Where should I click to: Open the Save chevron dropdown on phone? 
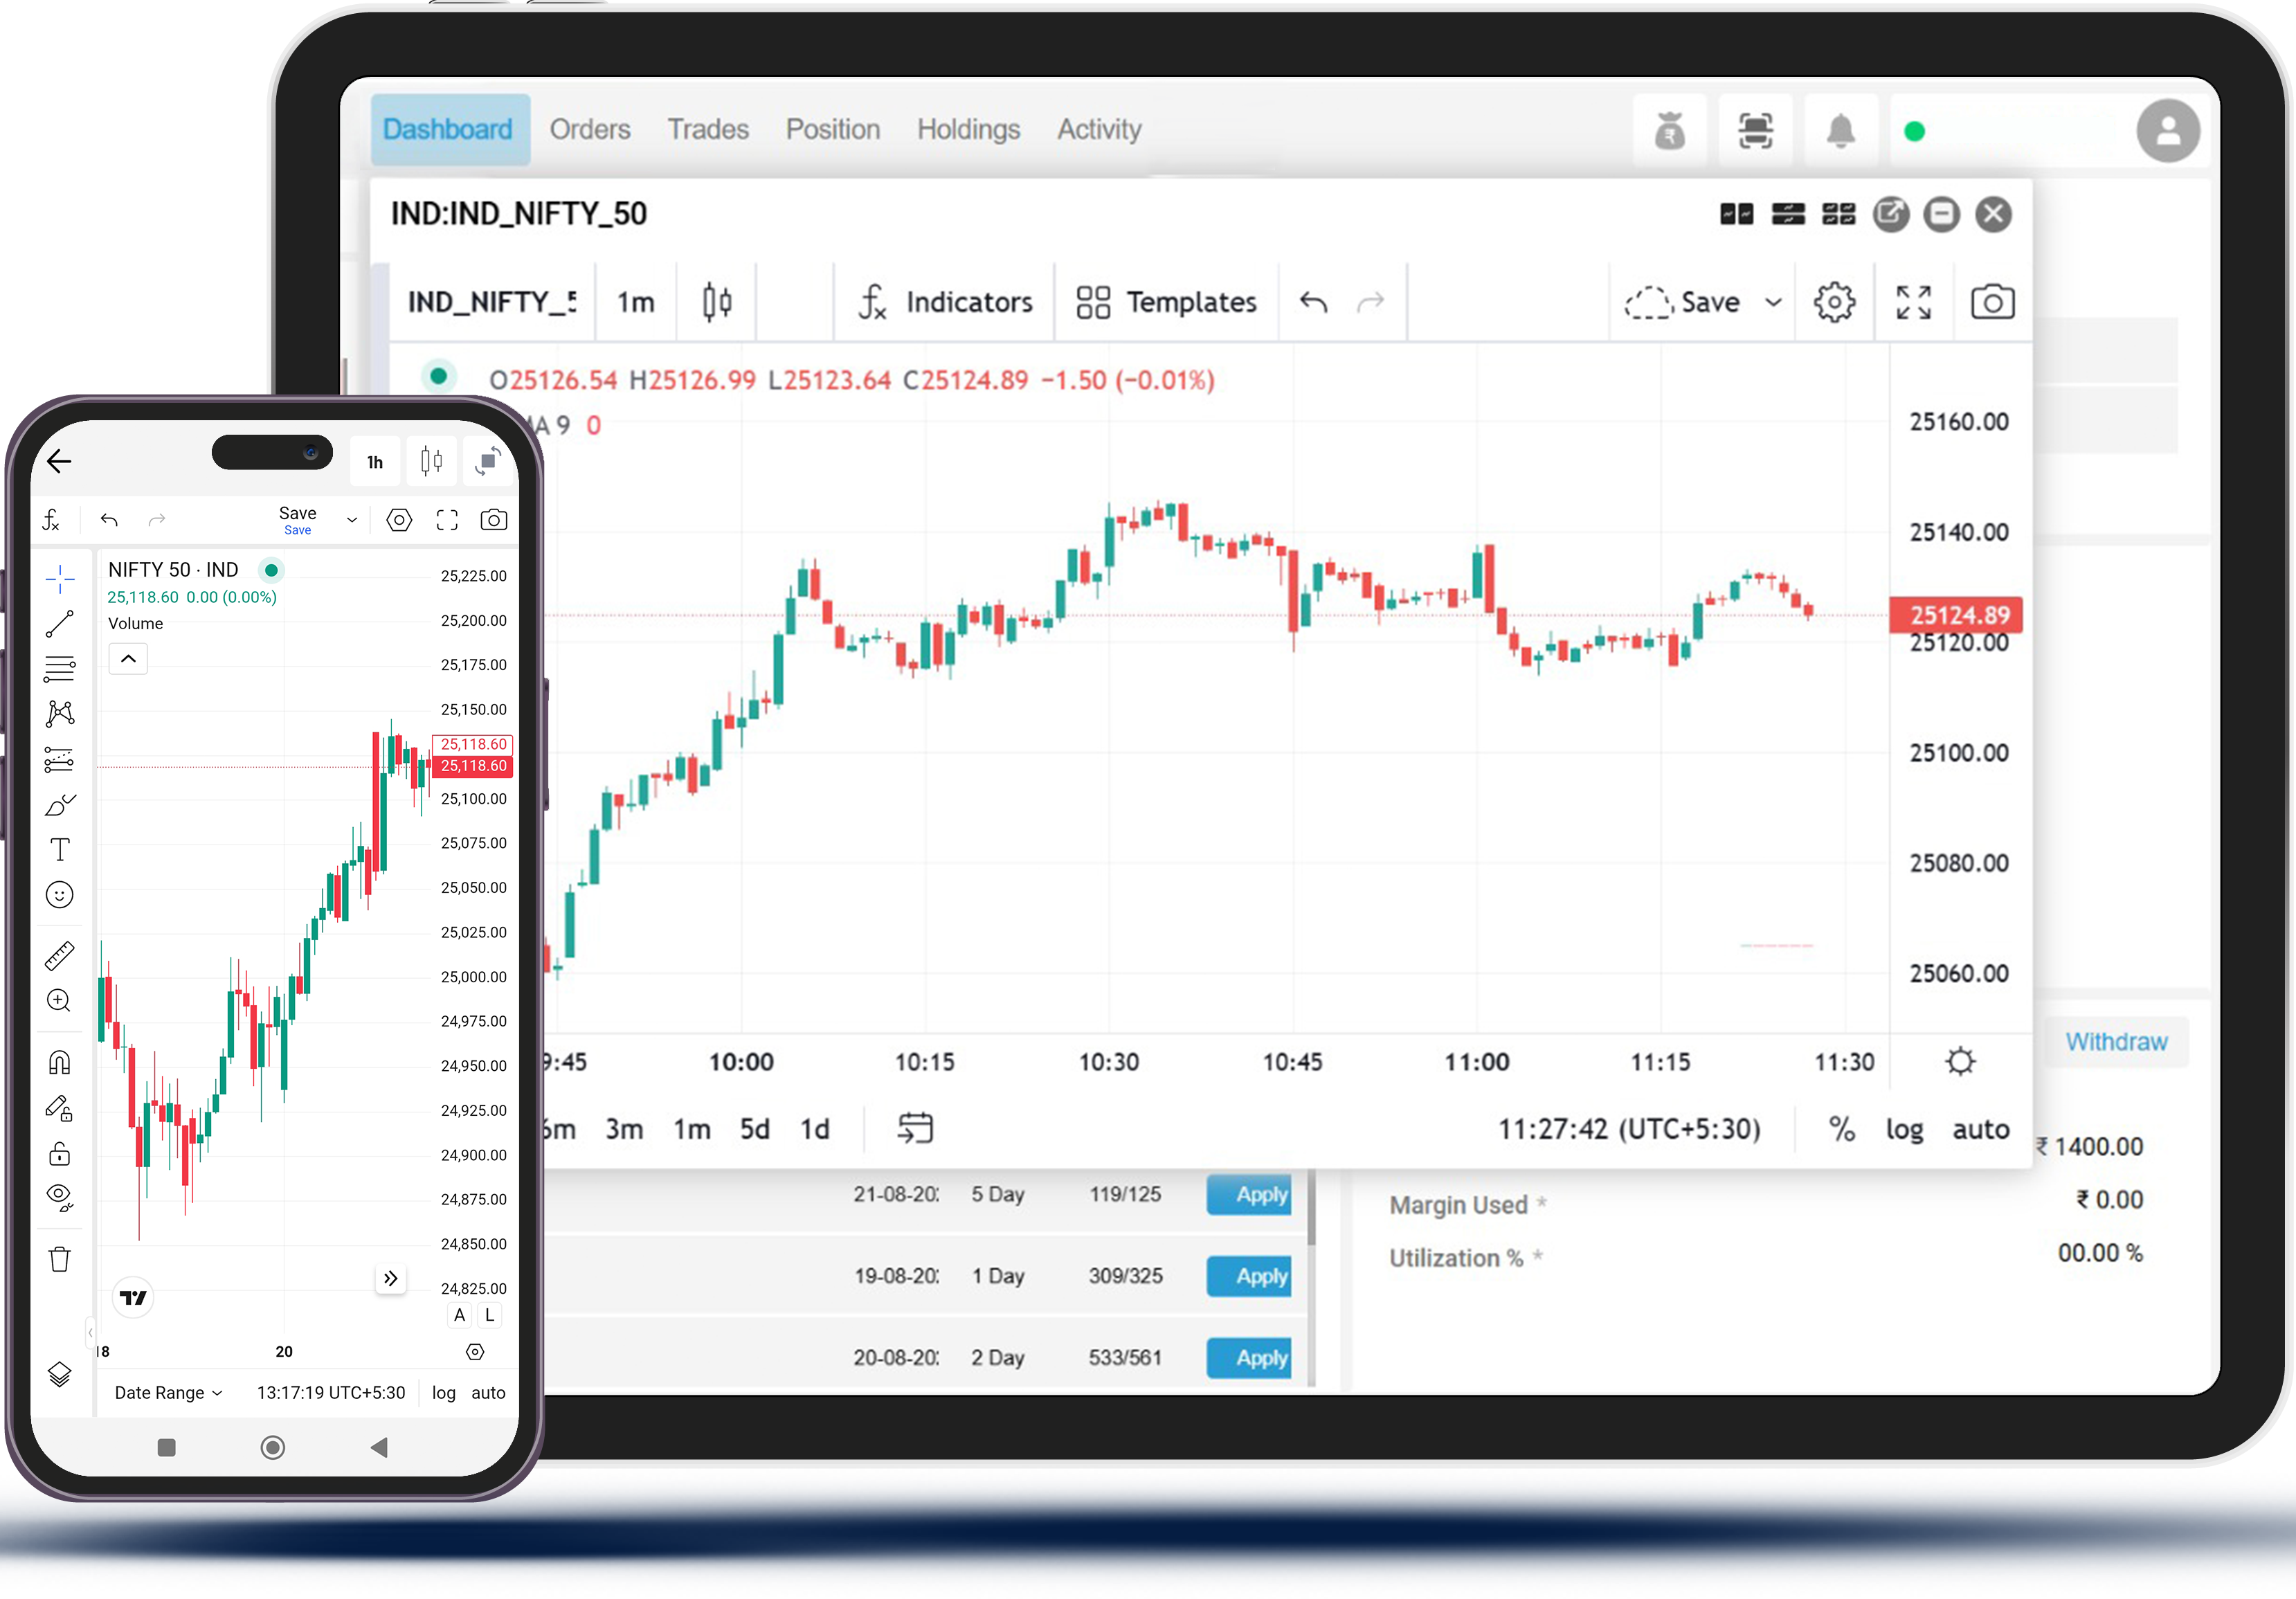(352, 520)
